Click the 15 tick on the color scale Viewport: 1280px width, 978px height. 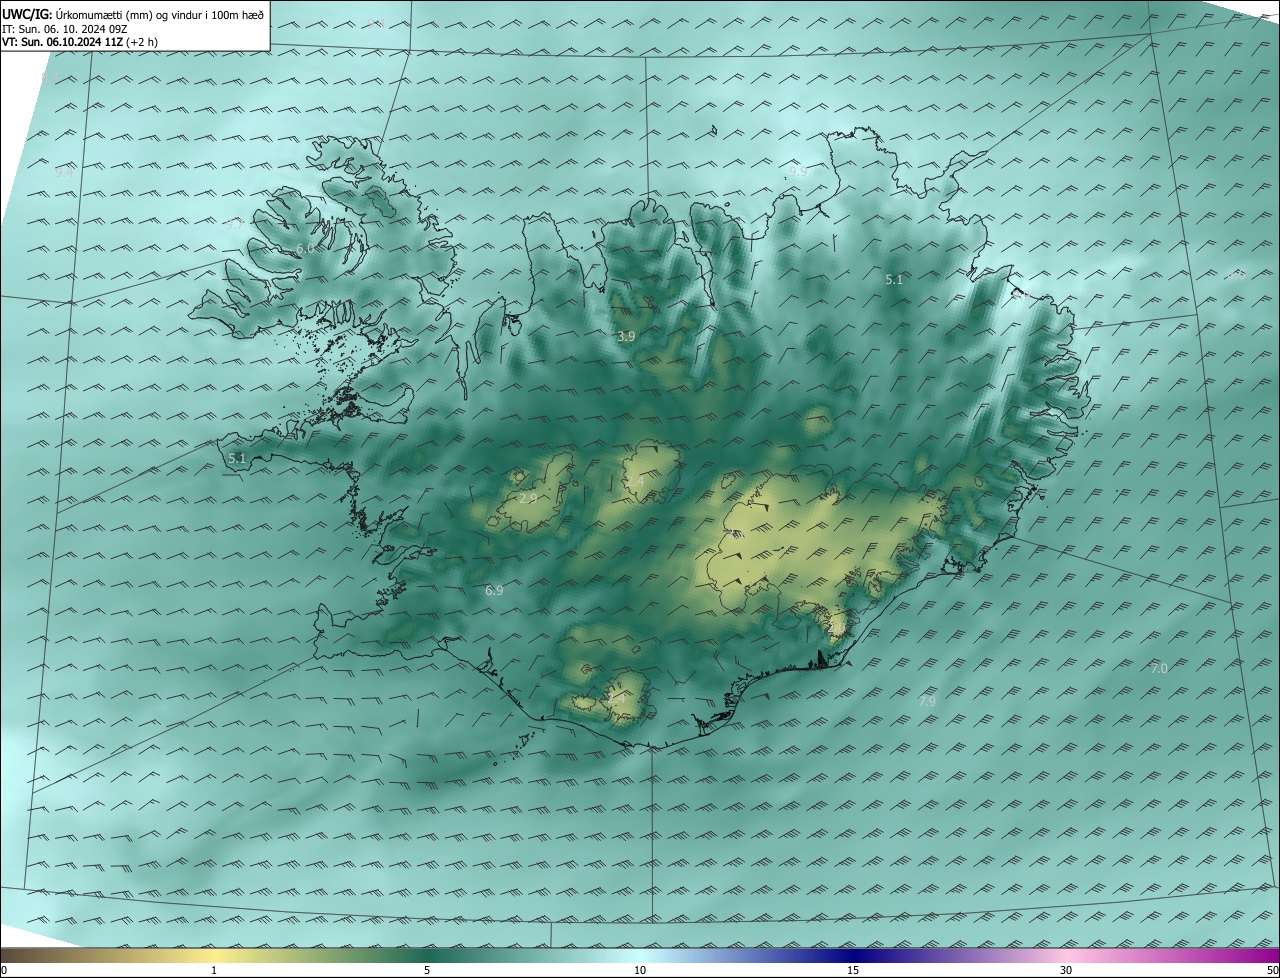click(853, 971)
